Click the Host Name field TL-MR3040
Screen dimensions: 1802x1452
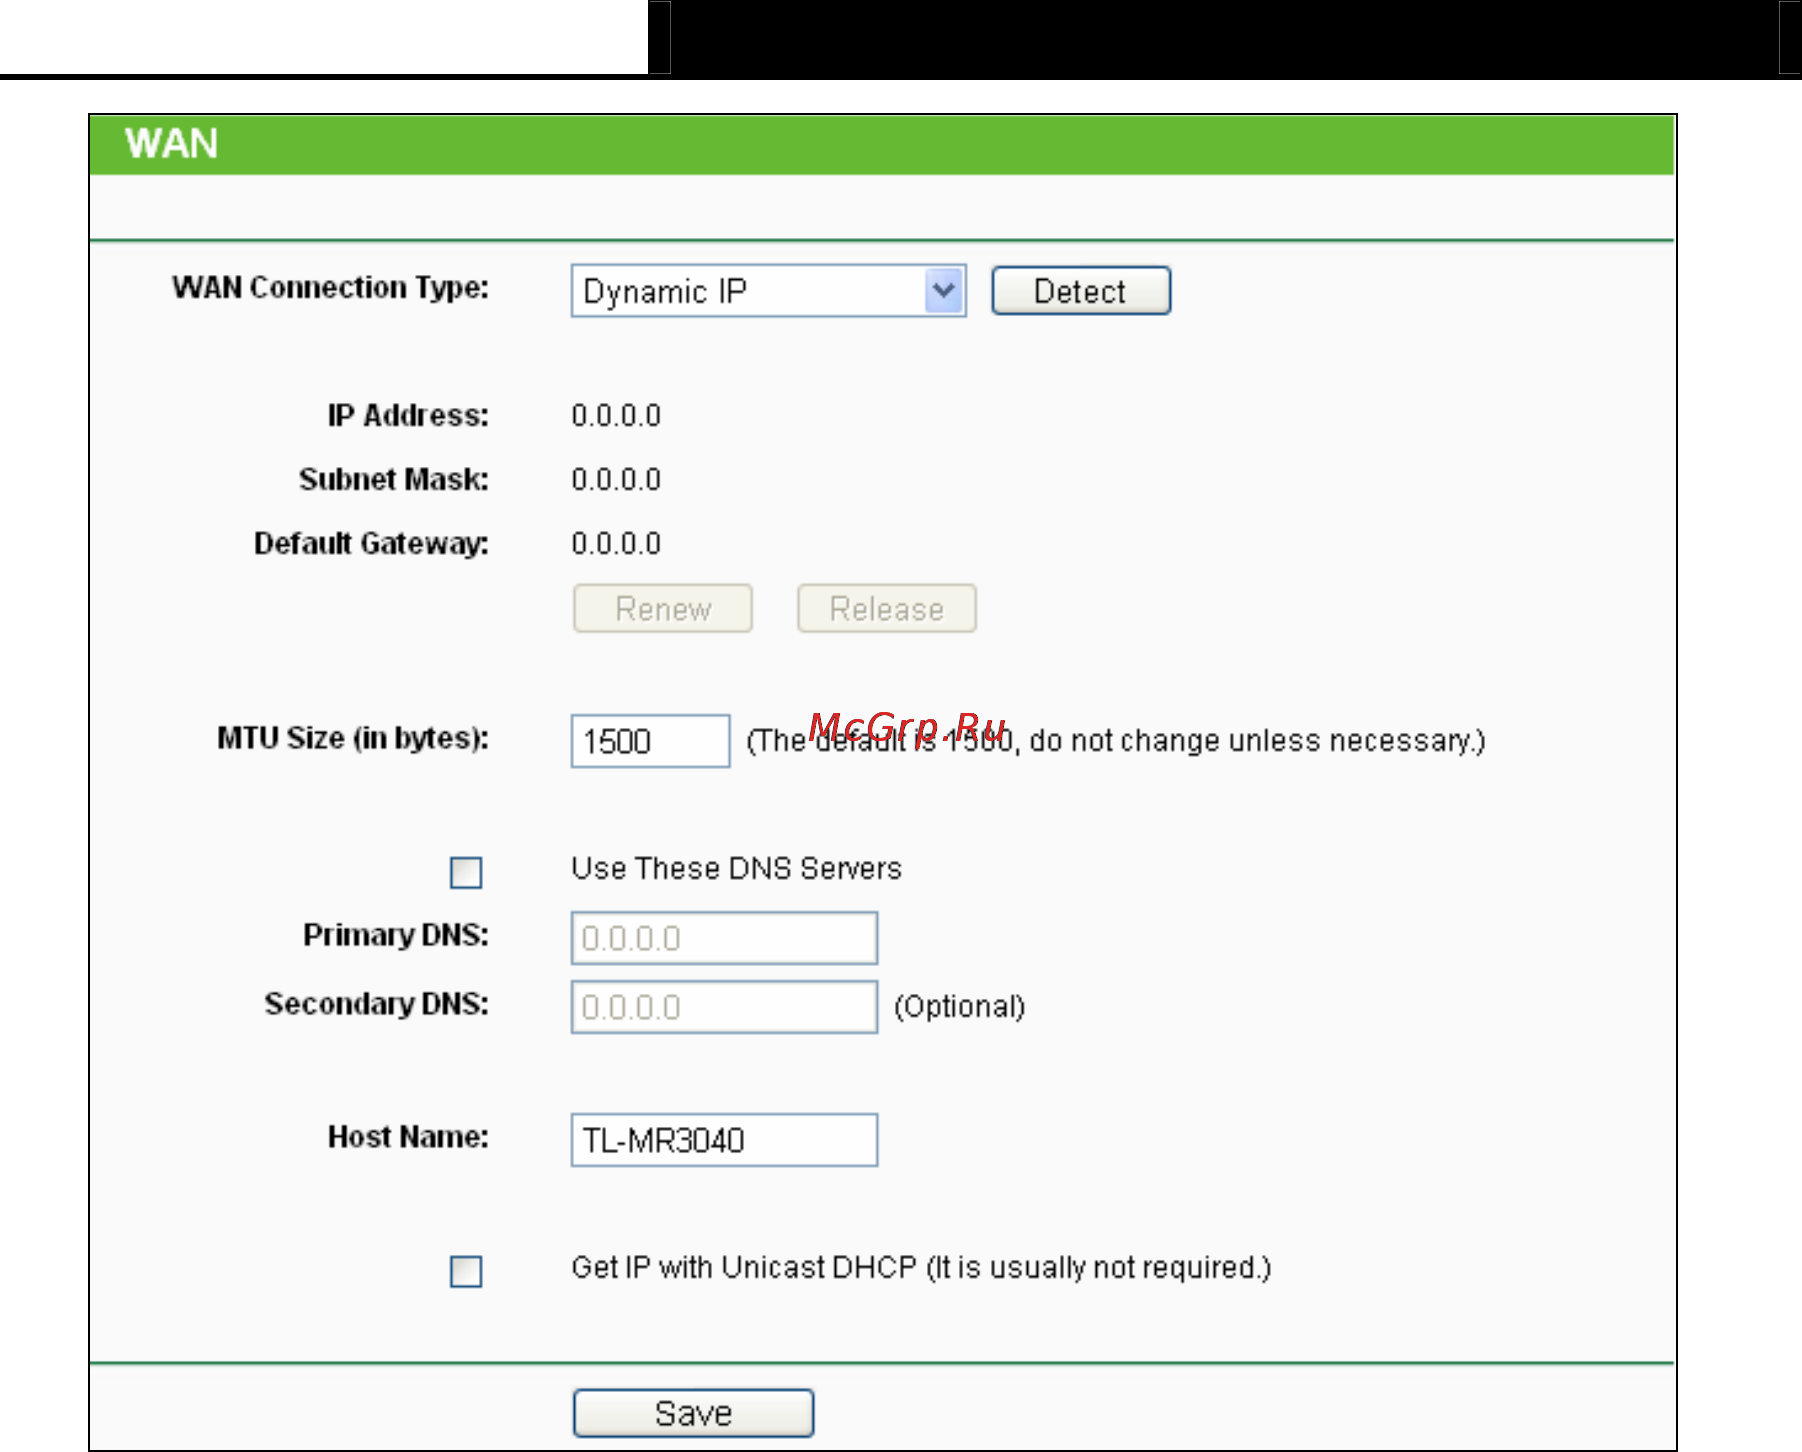tap(725, 1140)
